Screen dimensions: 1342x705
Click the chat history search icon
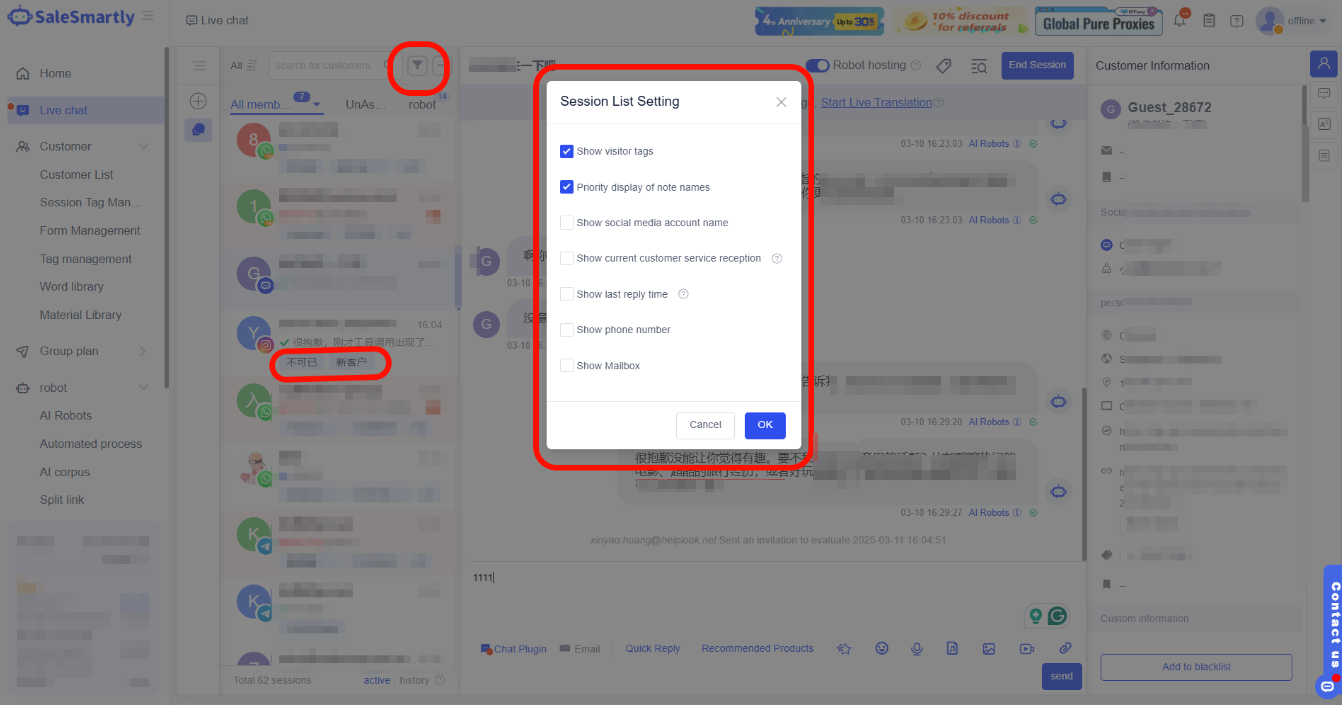click(x=979, y=66)
